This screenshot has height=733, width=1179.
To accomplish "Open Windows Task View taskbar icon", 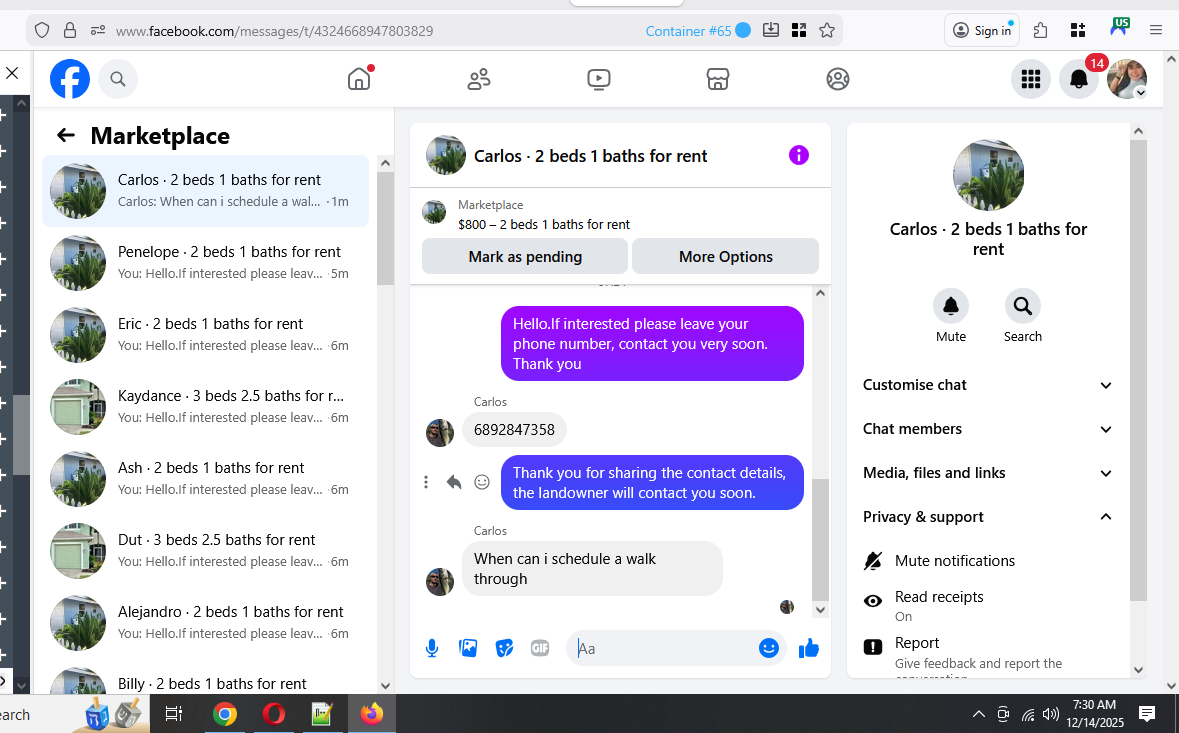I will (174, 713).
